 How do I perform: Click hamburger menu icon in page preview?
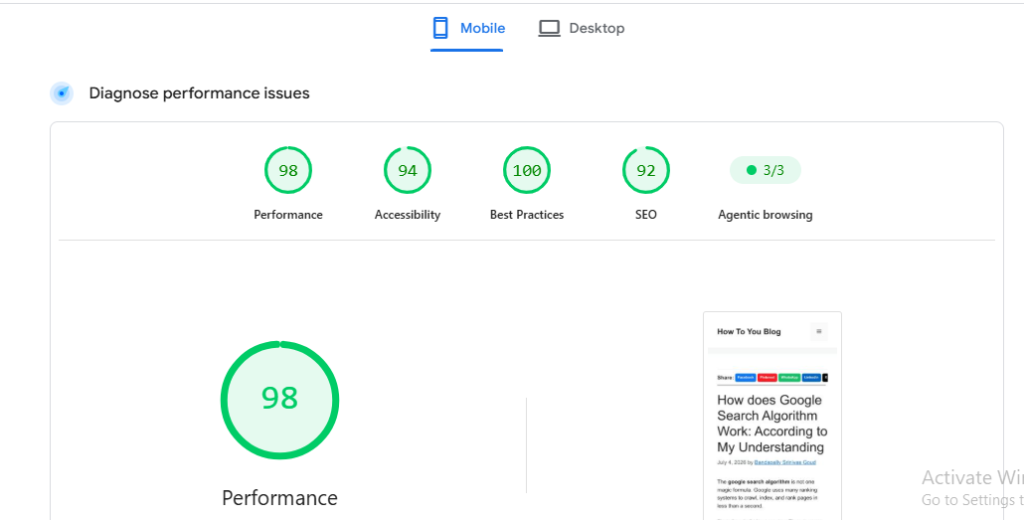click(x=819, y=331)
